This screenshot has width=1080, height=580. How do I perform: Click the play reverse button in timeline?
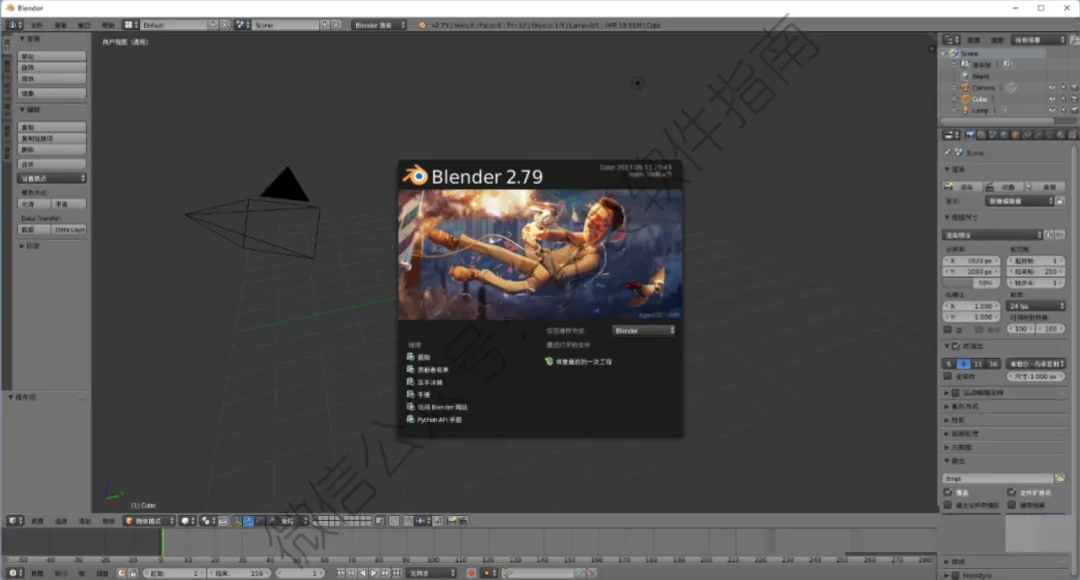tap(363, 572)
